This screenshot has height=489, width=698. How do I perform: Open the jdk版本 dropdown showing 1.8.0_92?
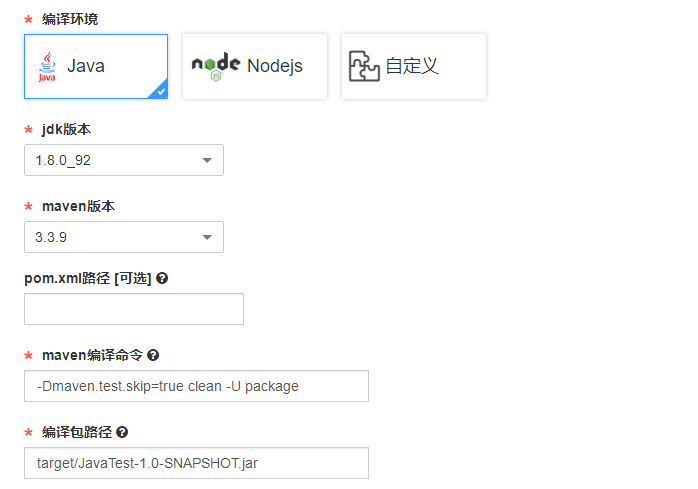(x=124, y=160)
